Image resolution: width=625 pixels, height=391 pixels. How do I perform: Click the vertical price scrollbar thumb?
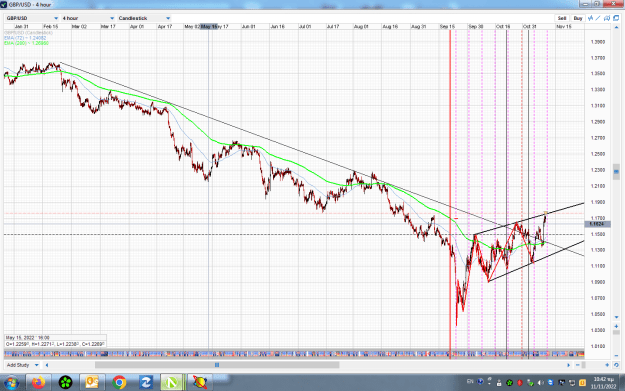pyautogui.click(x=616, y=172)
